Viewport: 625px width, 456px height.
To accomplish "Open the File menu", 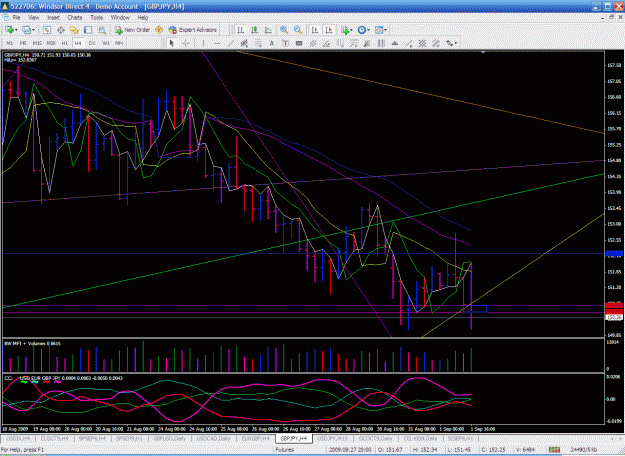I will [x=16, y=18].
